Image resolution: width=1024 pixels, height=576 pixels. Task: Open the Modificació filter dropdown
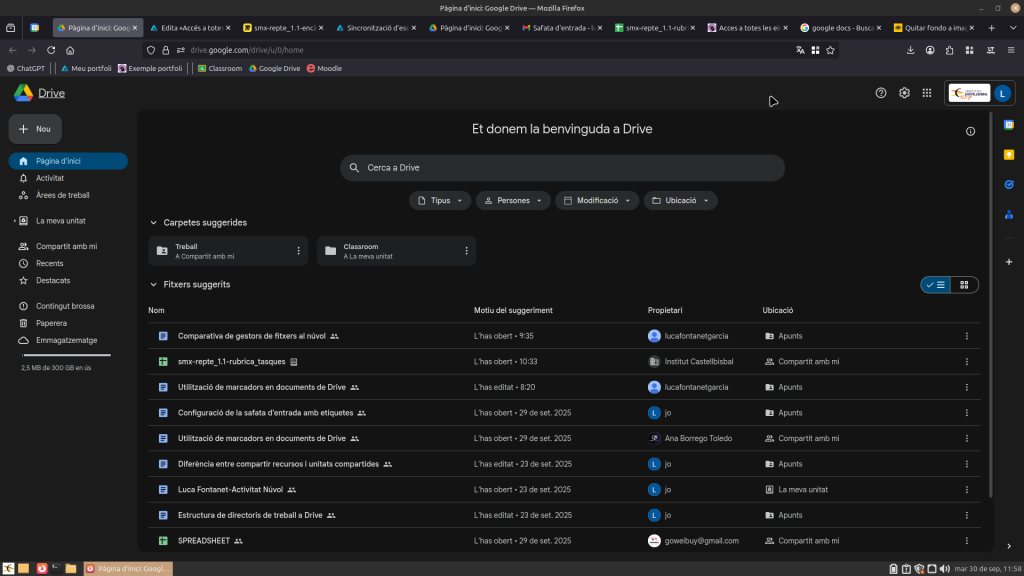[x=596, y=201]
